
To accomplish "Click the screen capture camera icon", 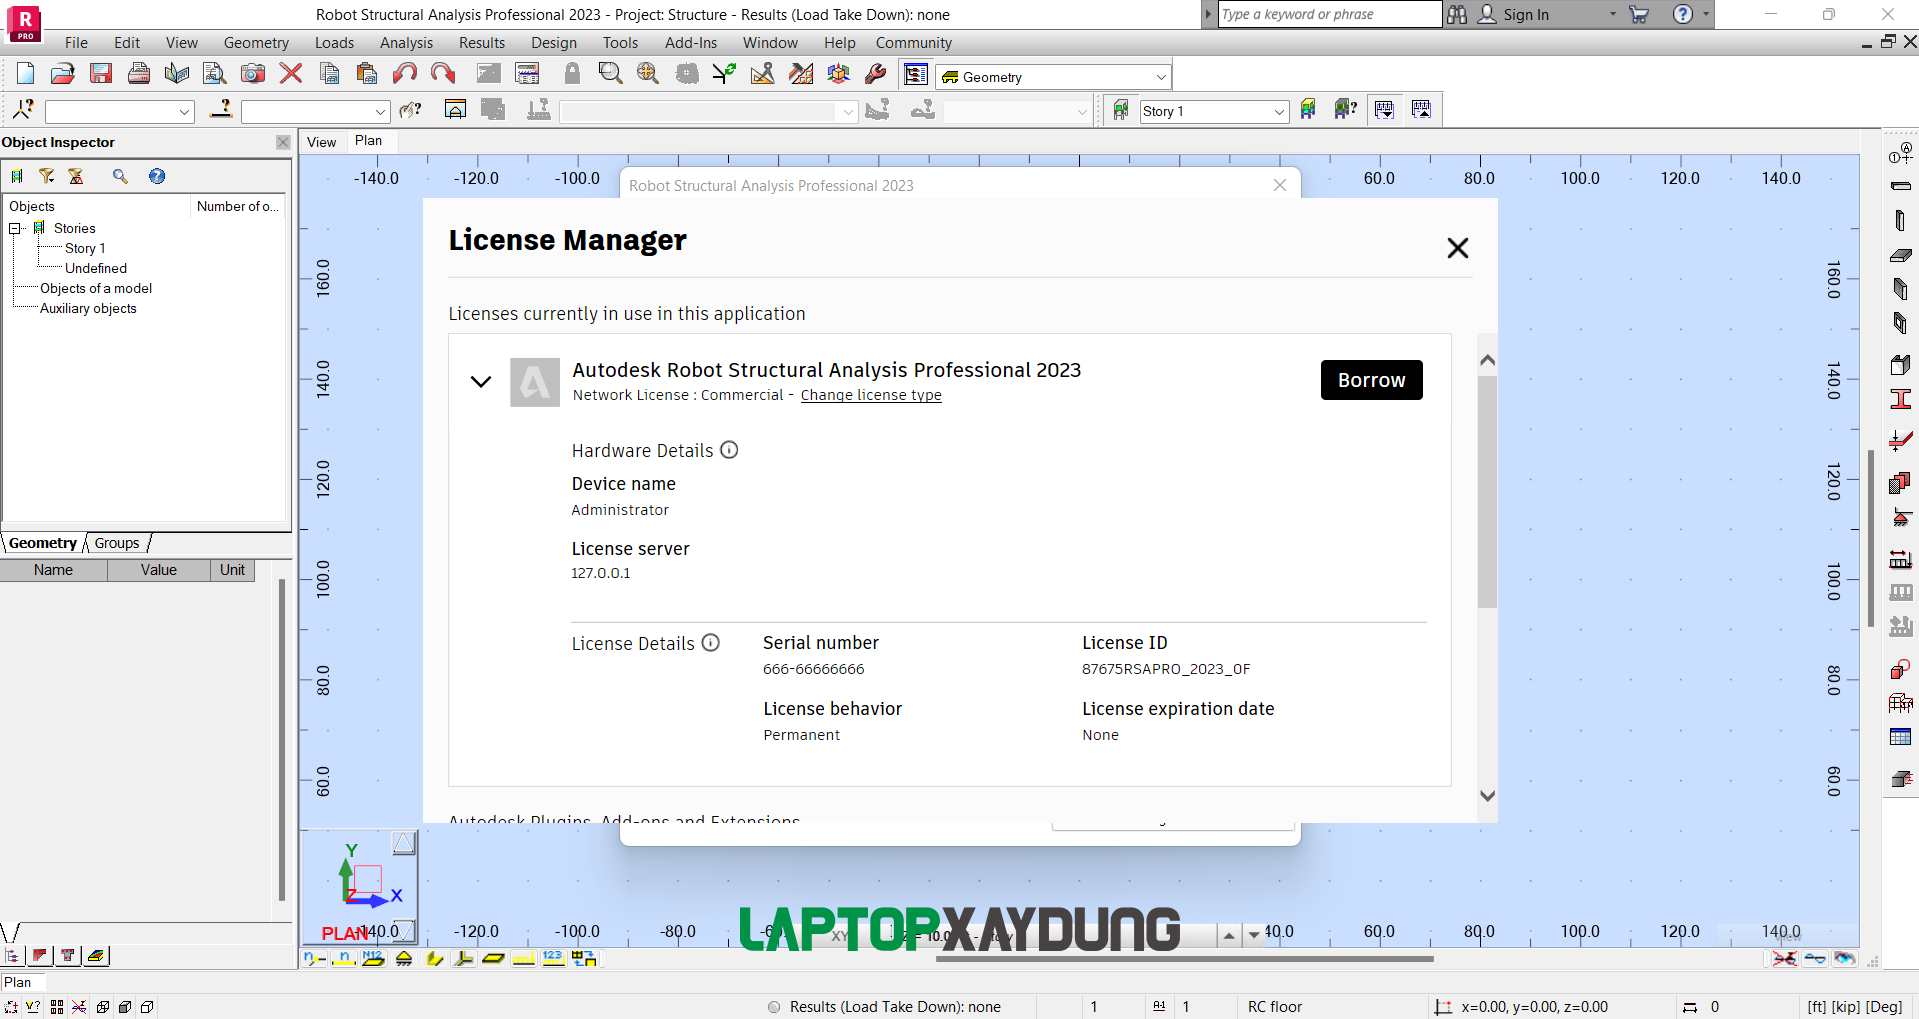I will (252, 73).
